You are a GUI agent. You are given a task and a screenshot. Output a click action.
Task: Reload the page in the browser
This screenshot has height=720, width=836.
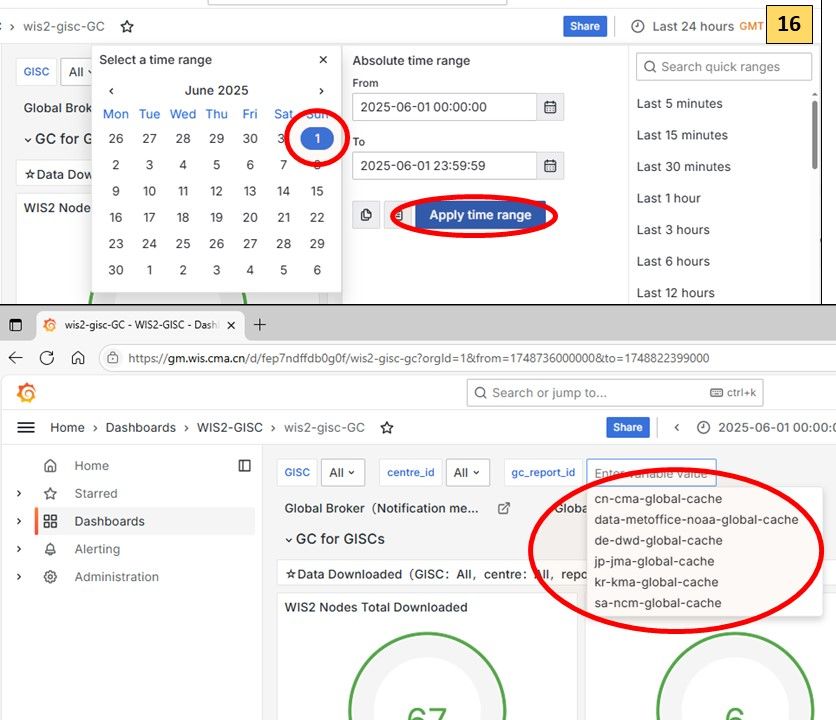(47, 357)
